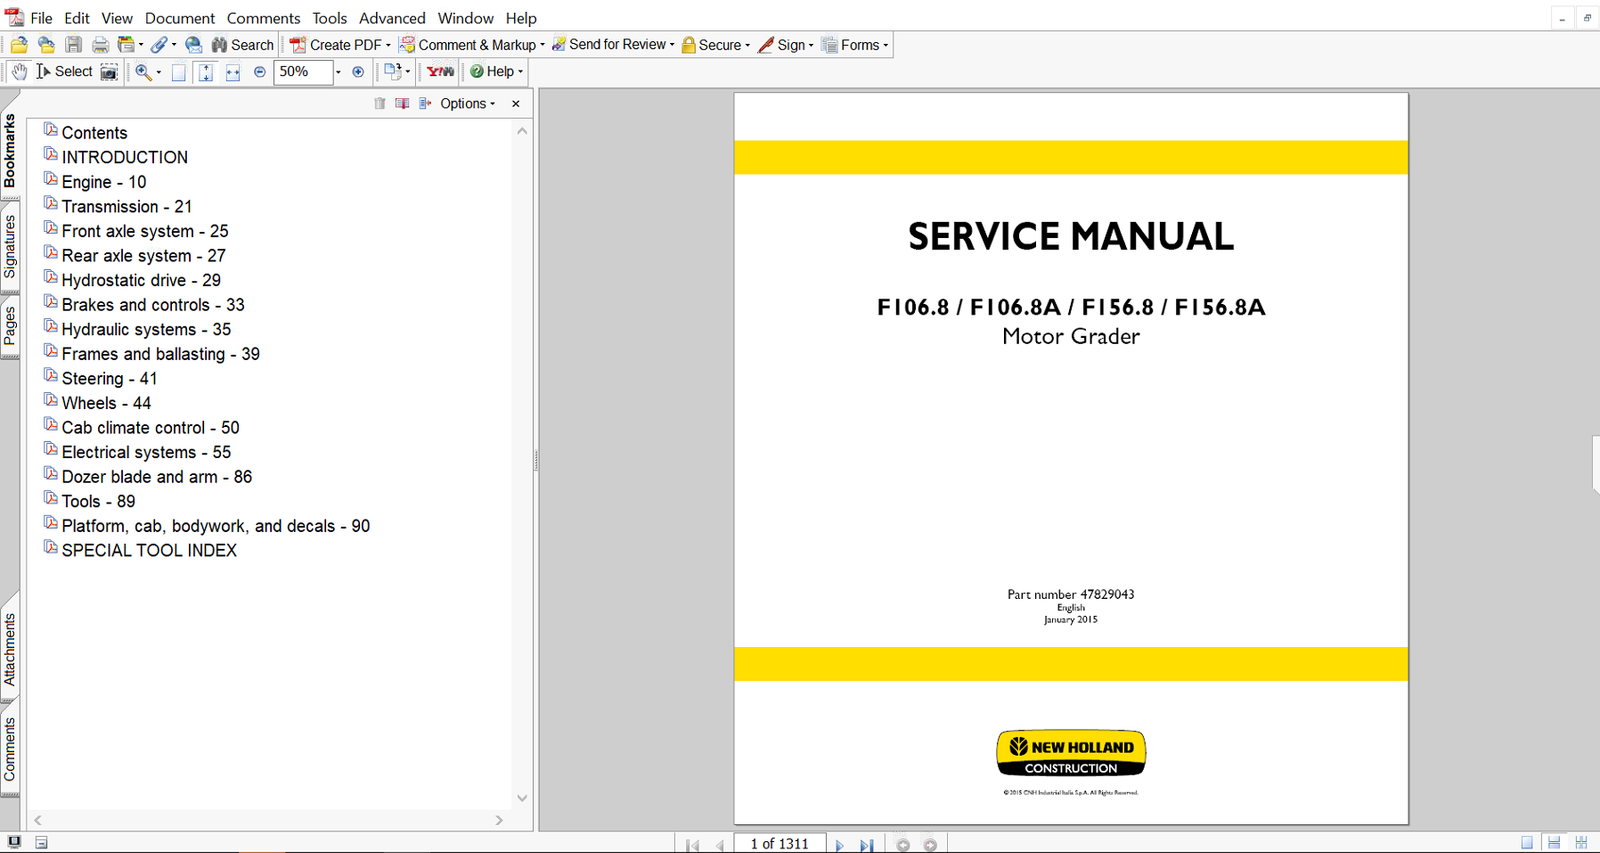Image resolution: width=1600 pixels, height=853 pixels.
Task: Click the Snapshot tool camera icon
Action: tap(109, 72)
